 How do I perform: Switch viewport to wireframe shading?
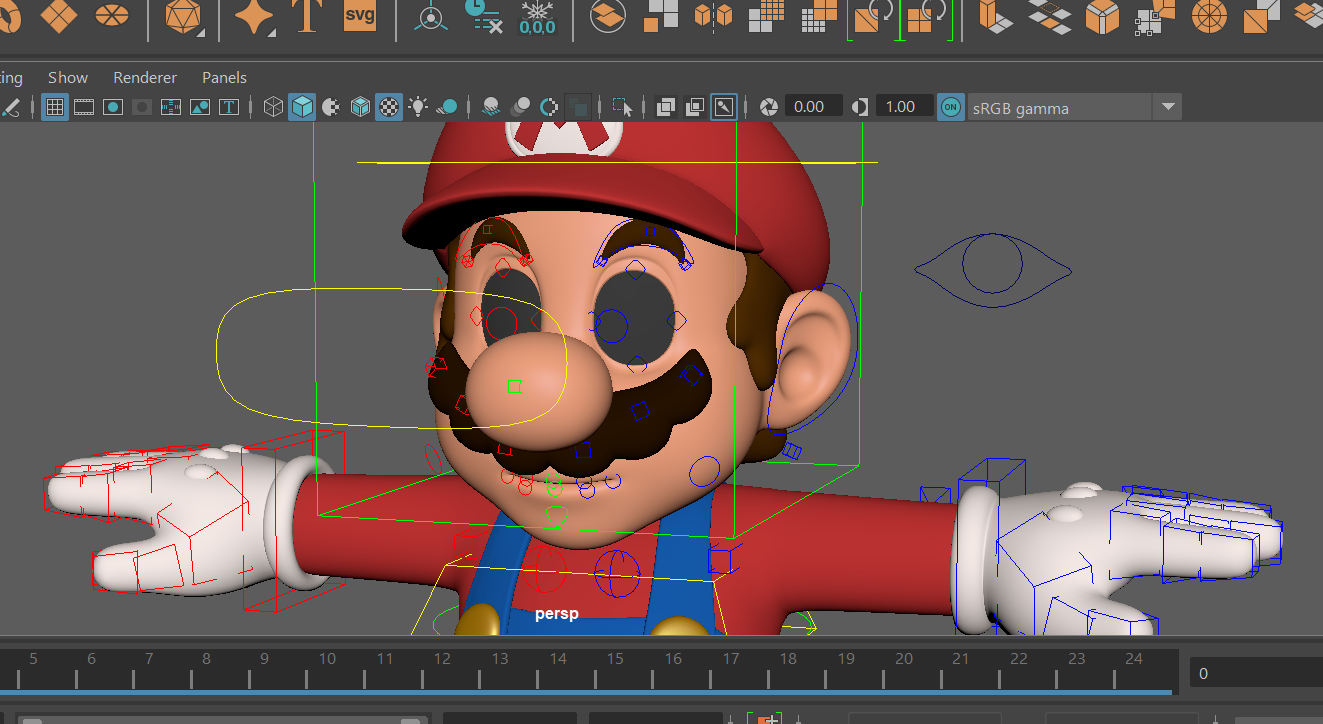tap(273, 107)
